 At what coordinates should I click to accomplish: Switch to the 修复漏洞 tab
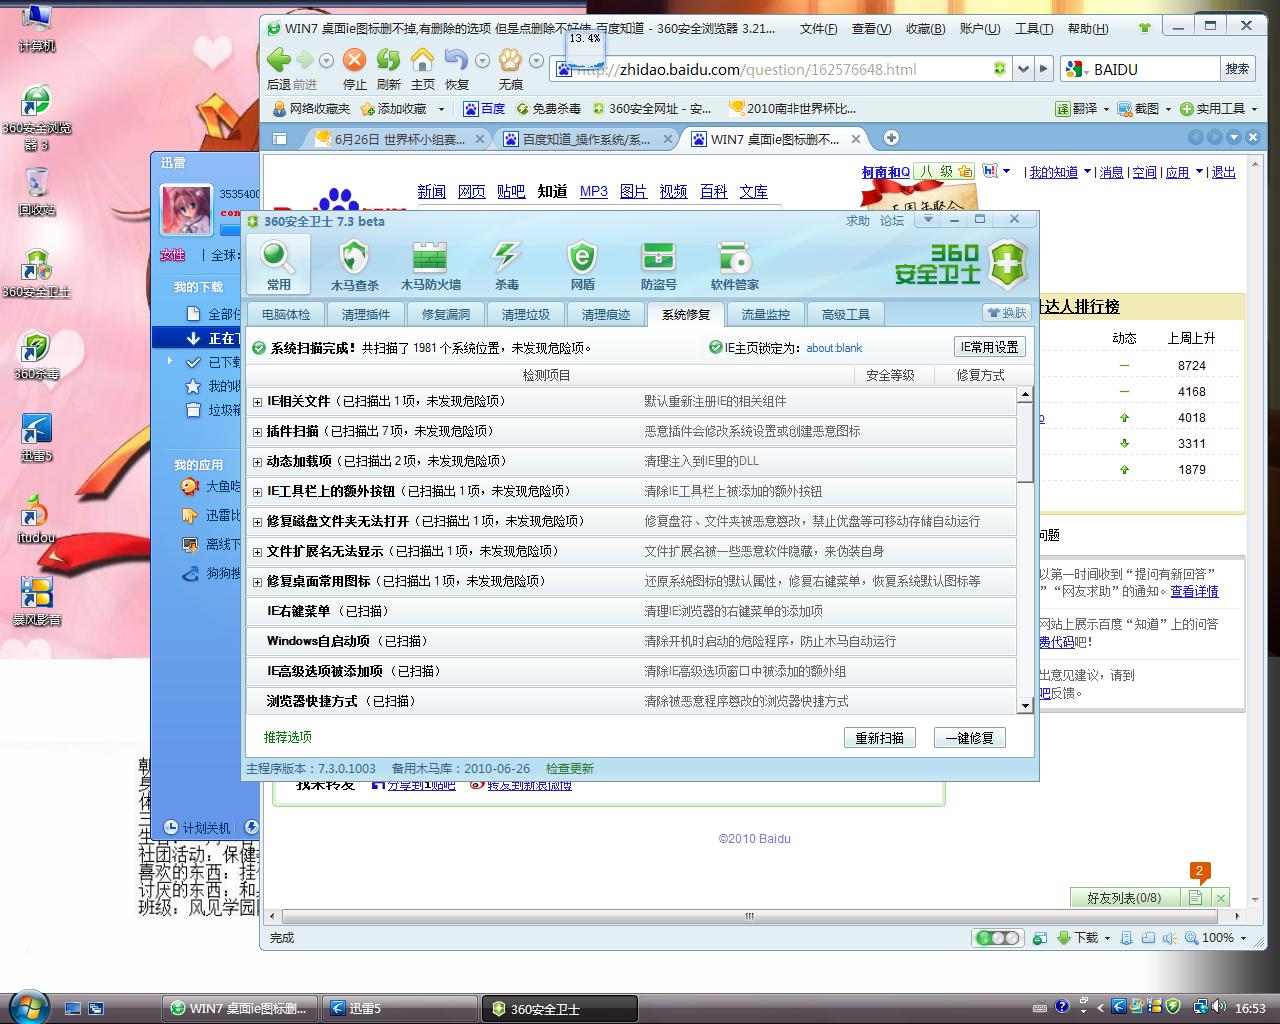[446, 314]
